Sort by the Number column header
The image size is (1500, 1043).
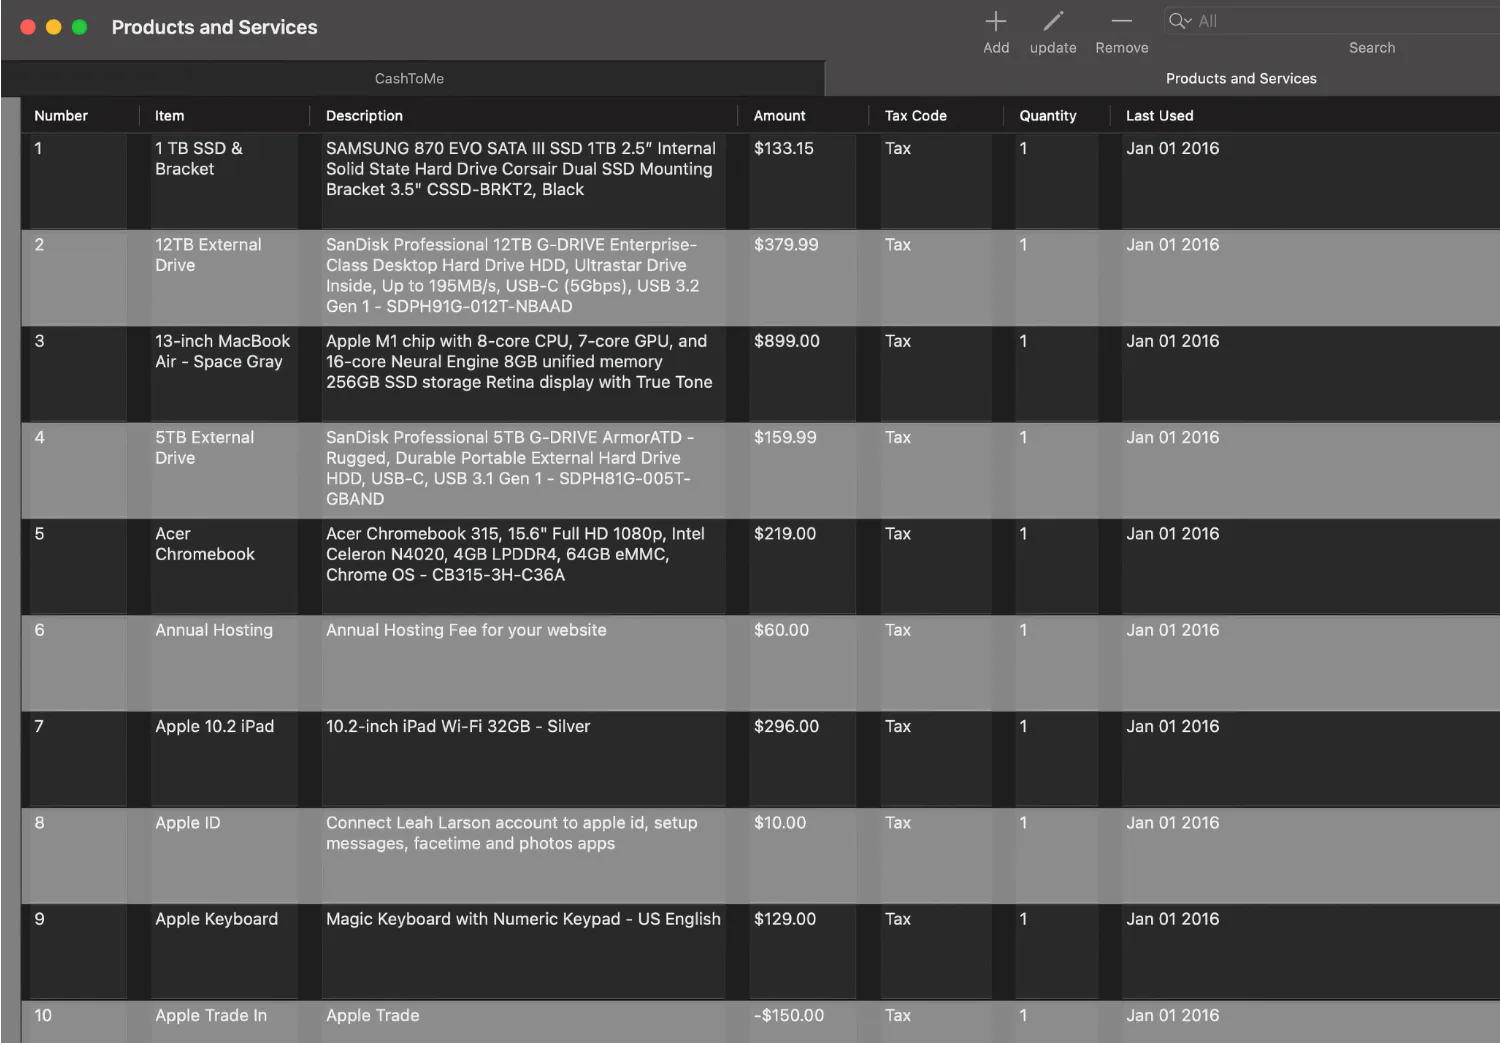click(x=61, y=116)
